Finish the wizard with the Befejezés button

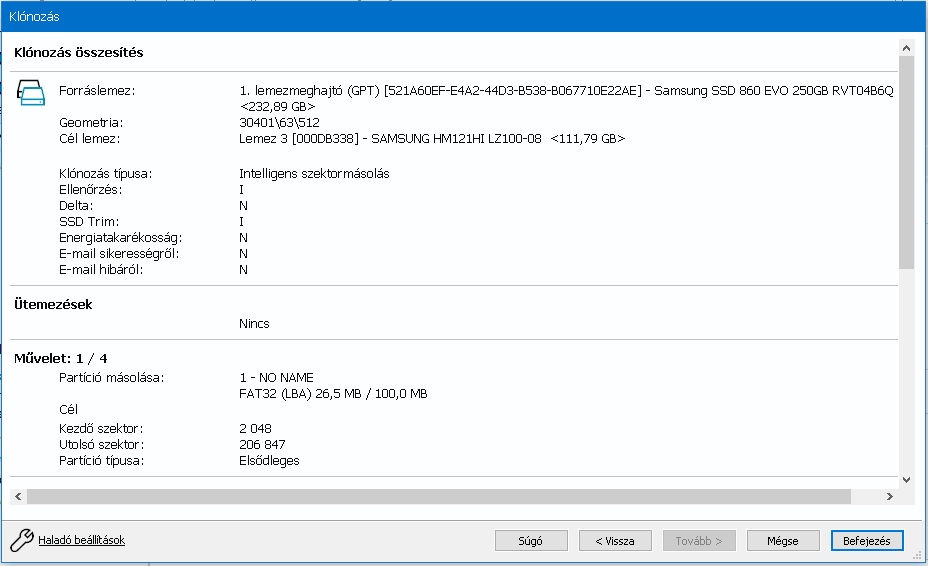tap(866, 541)
